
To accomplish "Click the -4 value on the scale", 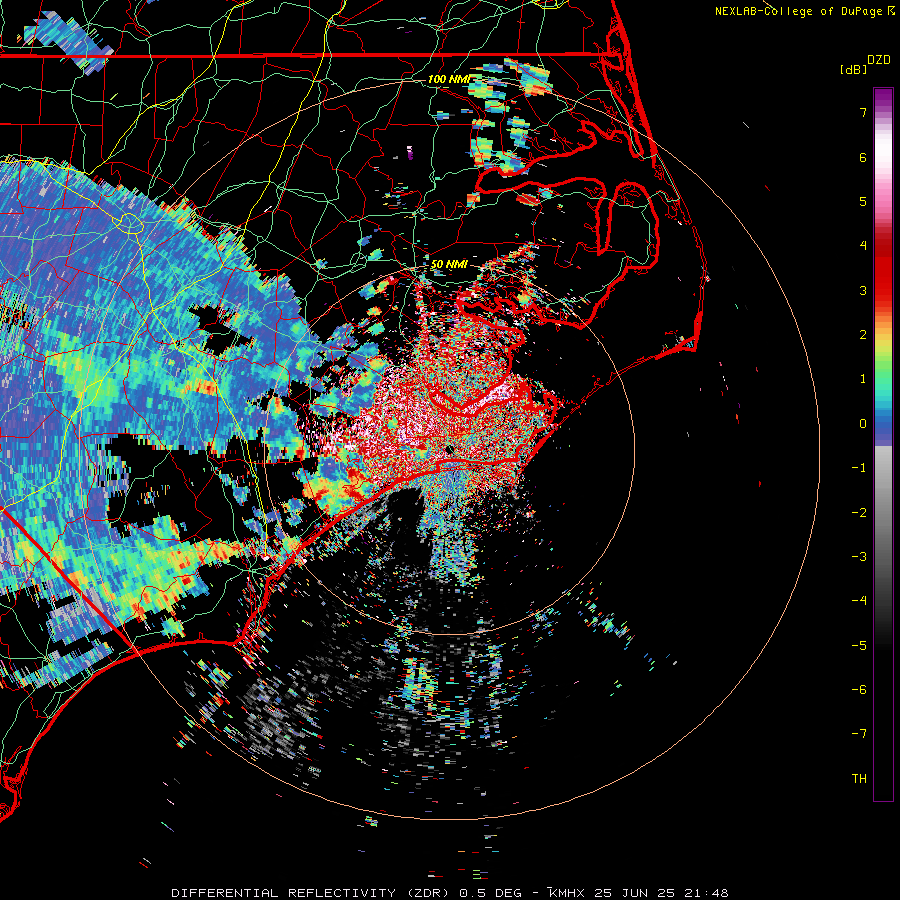I will (x=859, y=601).
